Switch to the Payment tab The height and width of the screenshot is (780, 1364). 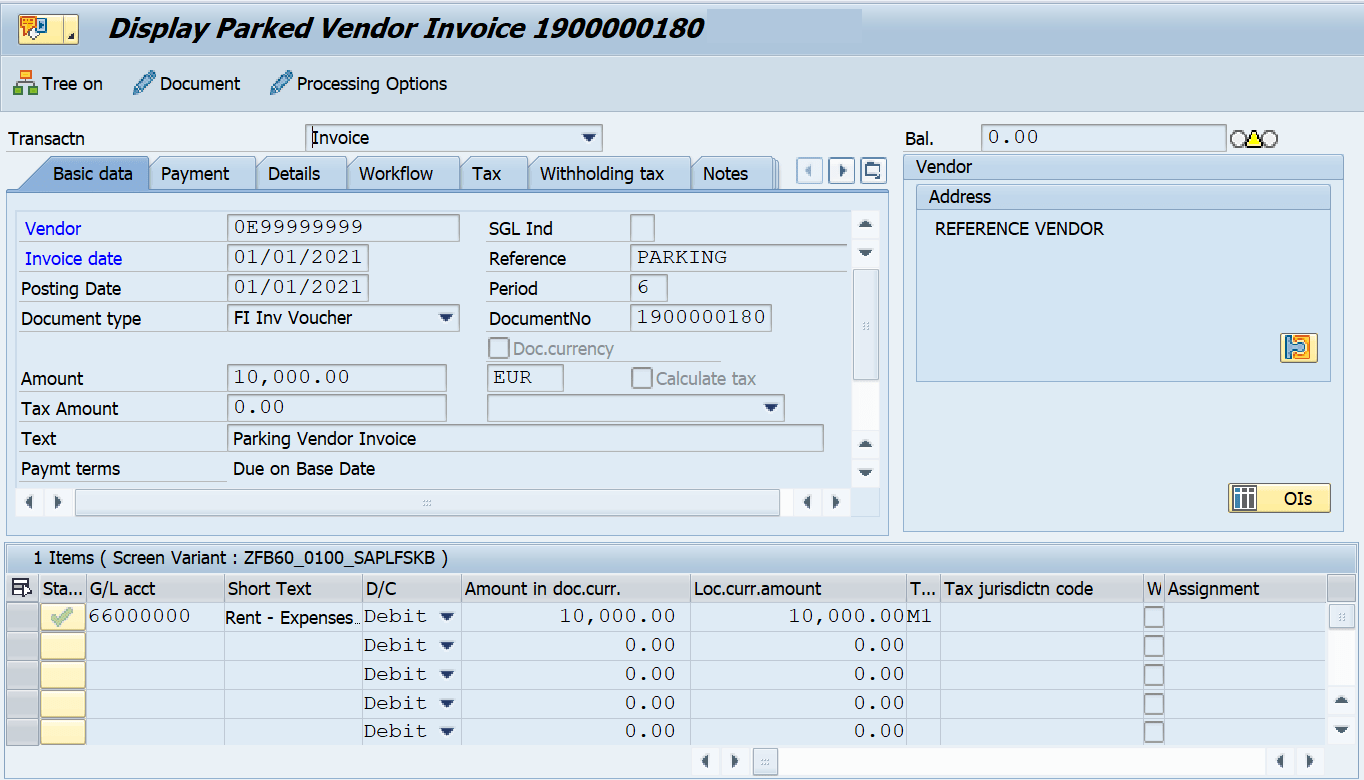[x=201, y=172]
